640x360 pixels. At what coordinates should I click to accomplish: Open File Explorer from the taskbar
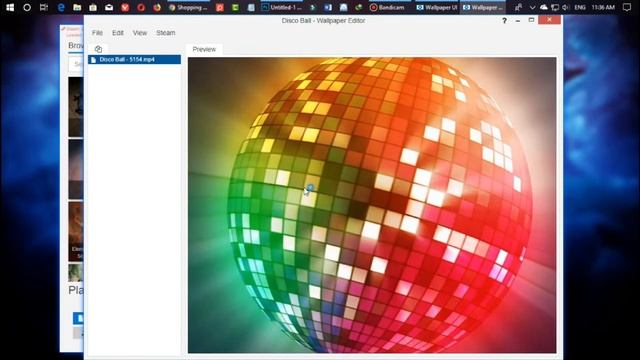tap(77, 7)
